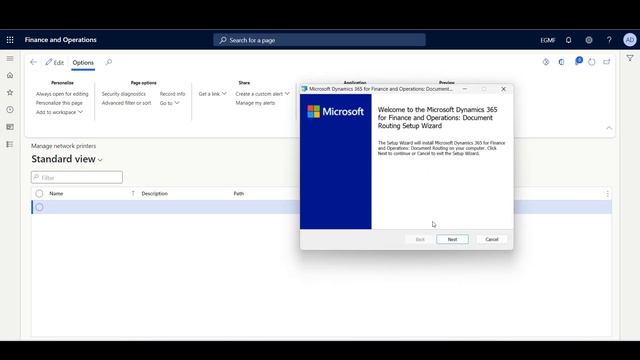Click Manage my alerts
640x360 pixels.
255,103
